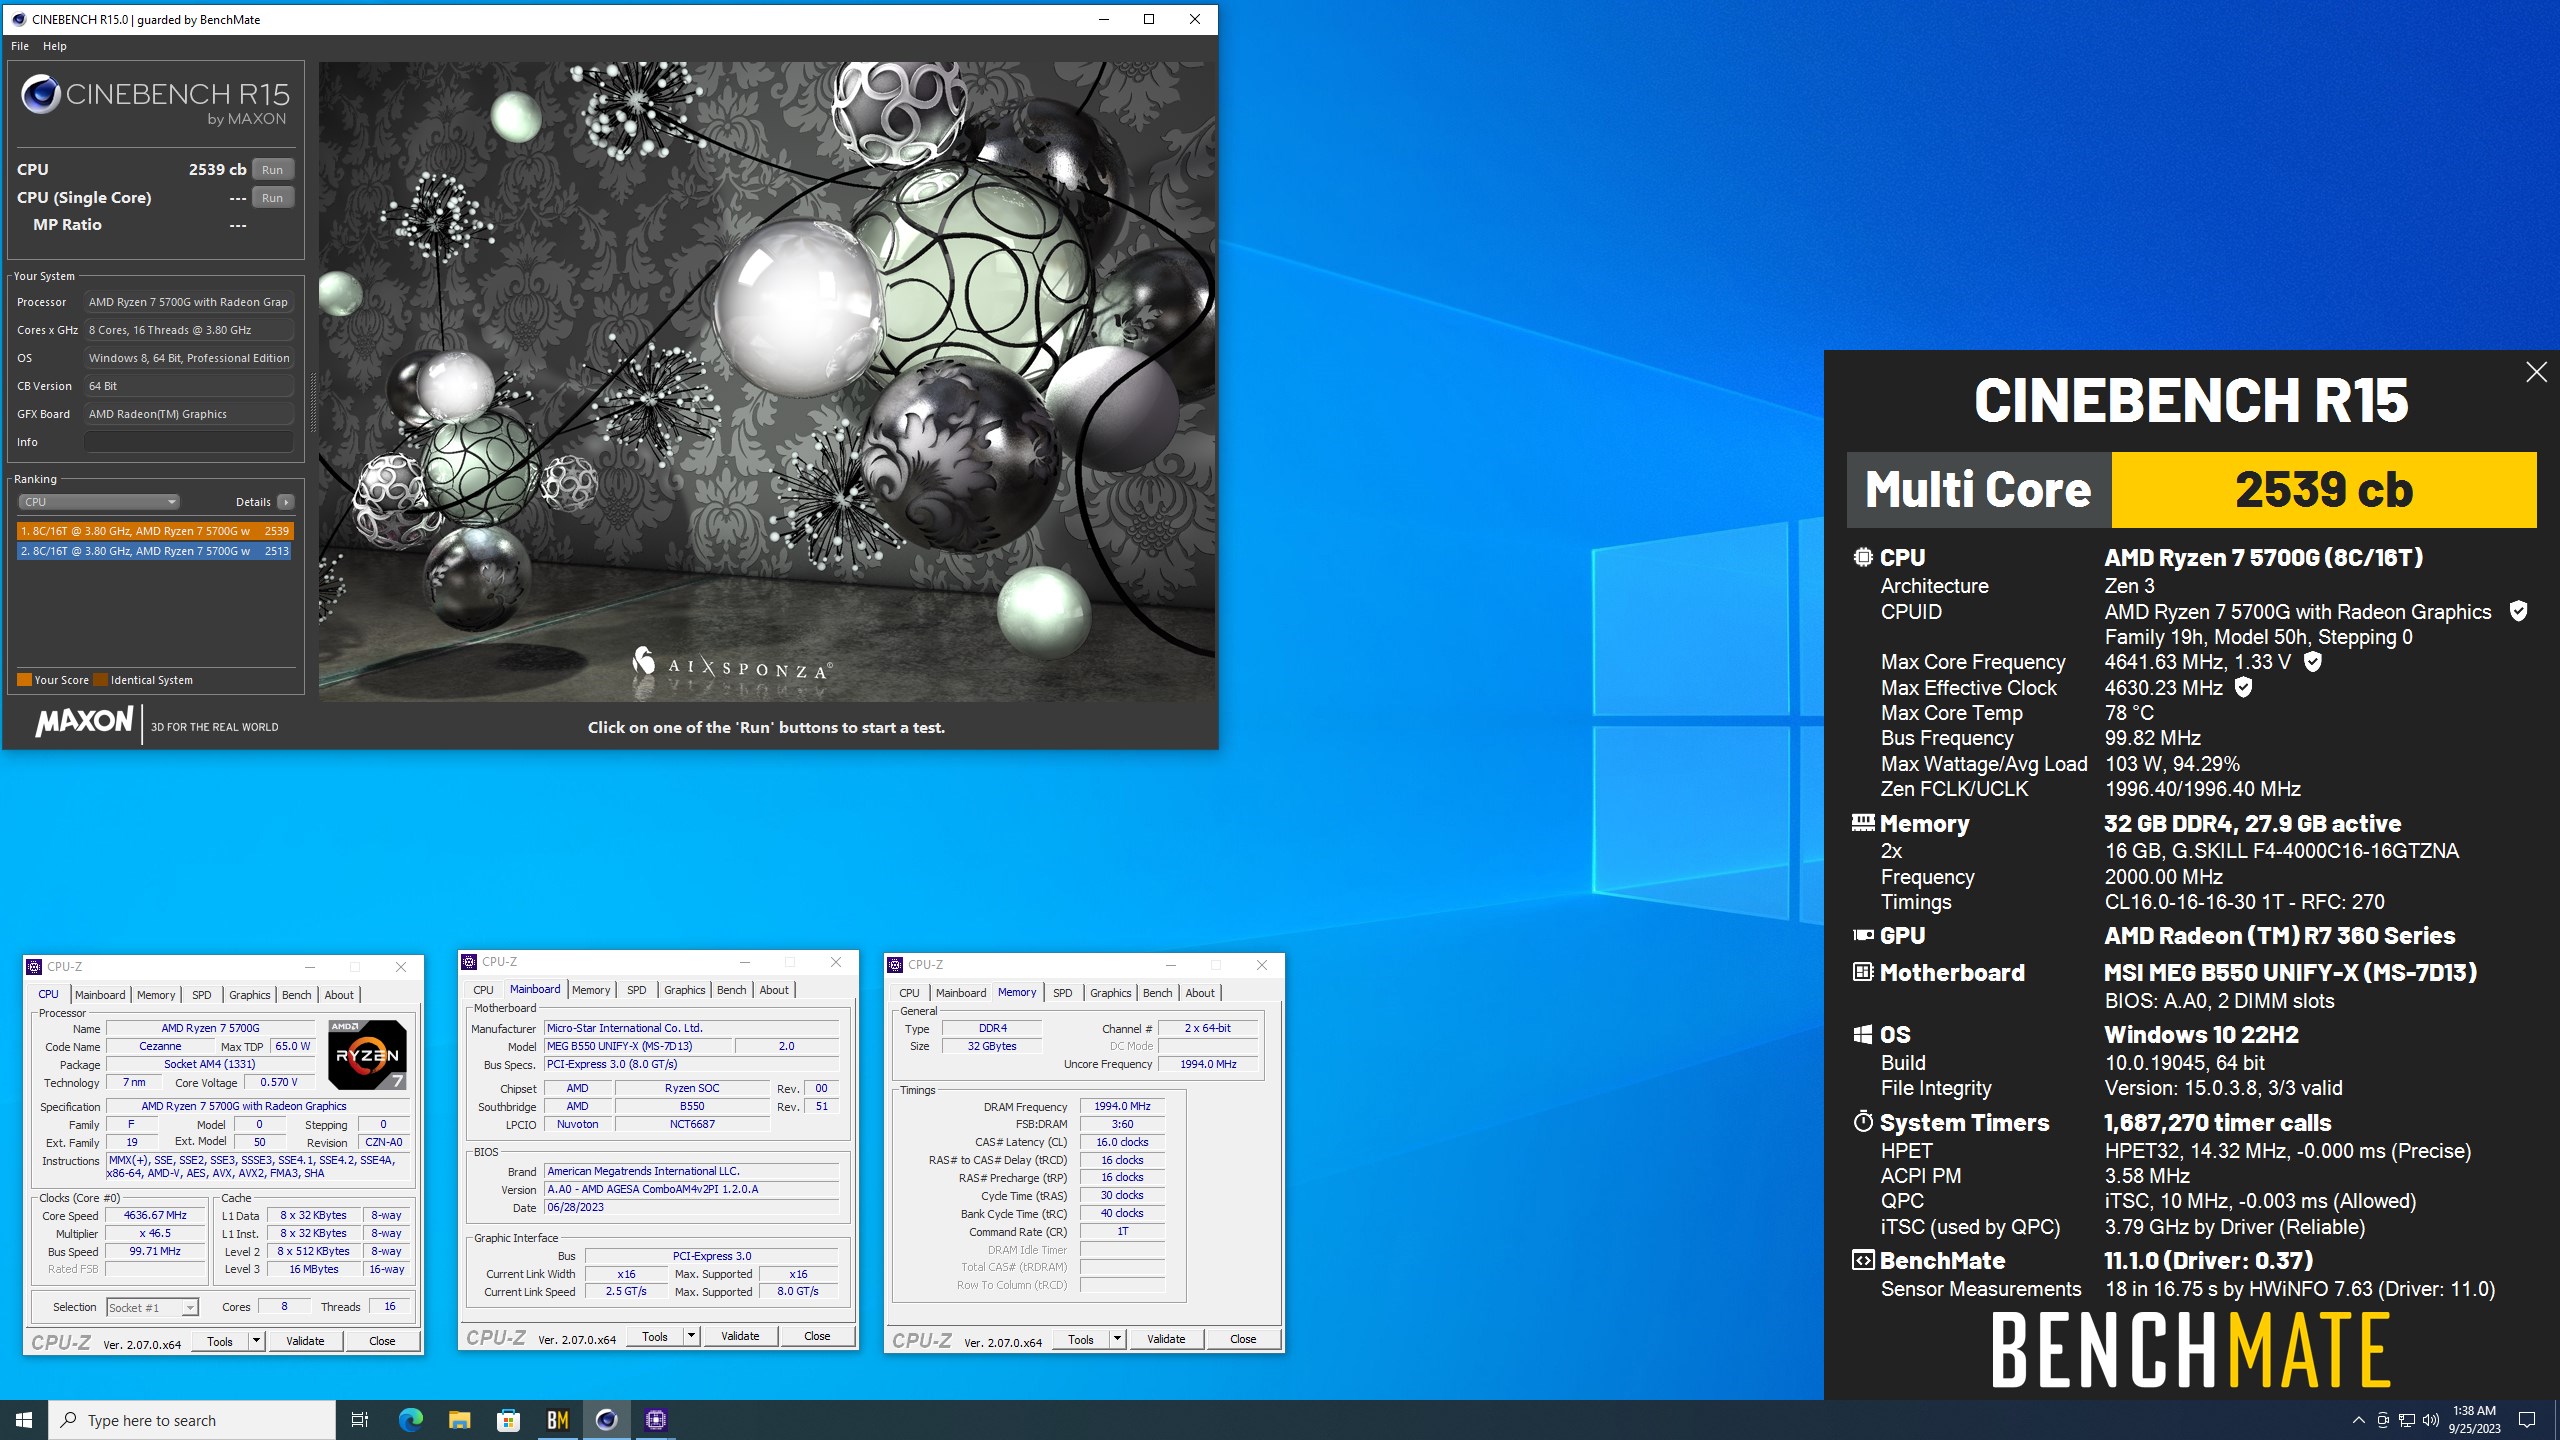The height and width of the screenshot is (1440, 2560).
Task: Open BenchMate taskbar icon
Action: (x=558, y=1420)
